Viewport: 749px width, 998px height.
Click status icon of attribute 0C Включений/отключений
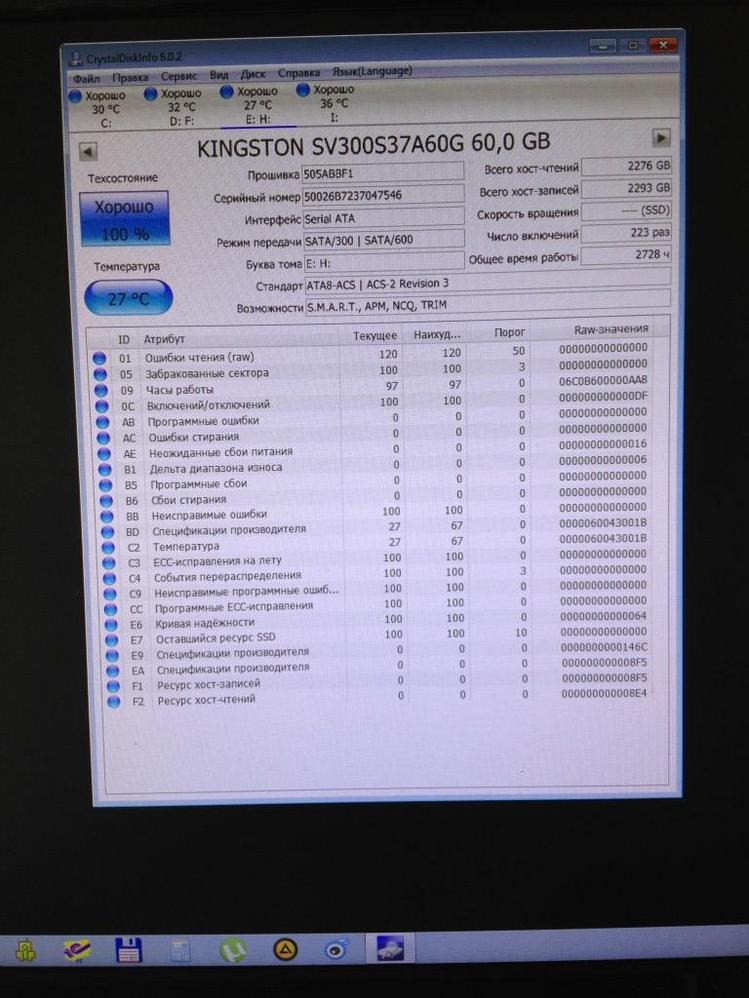pos(102,406)
